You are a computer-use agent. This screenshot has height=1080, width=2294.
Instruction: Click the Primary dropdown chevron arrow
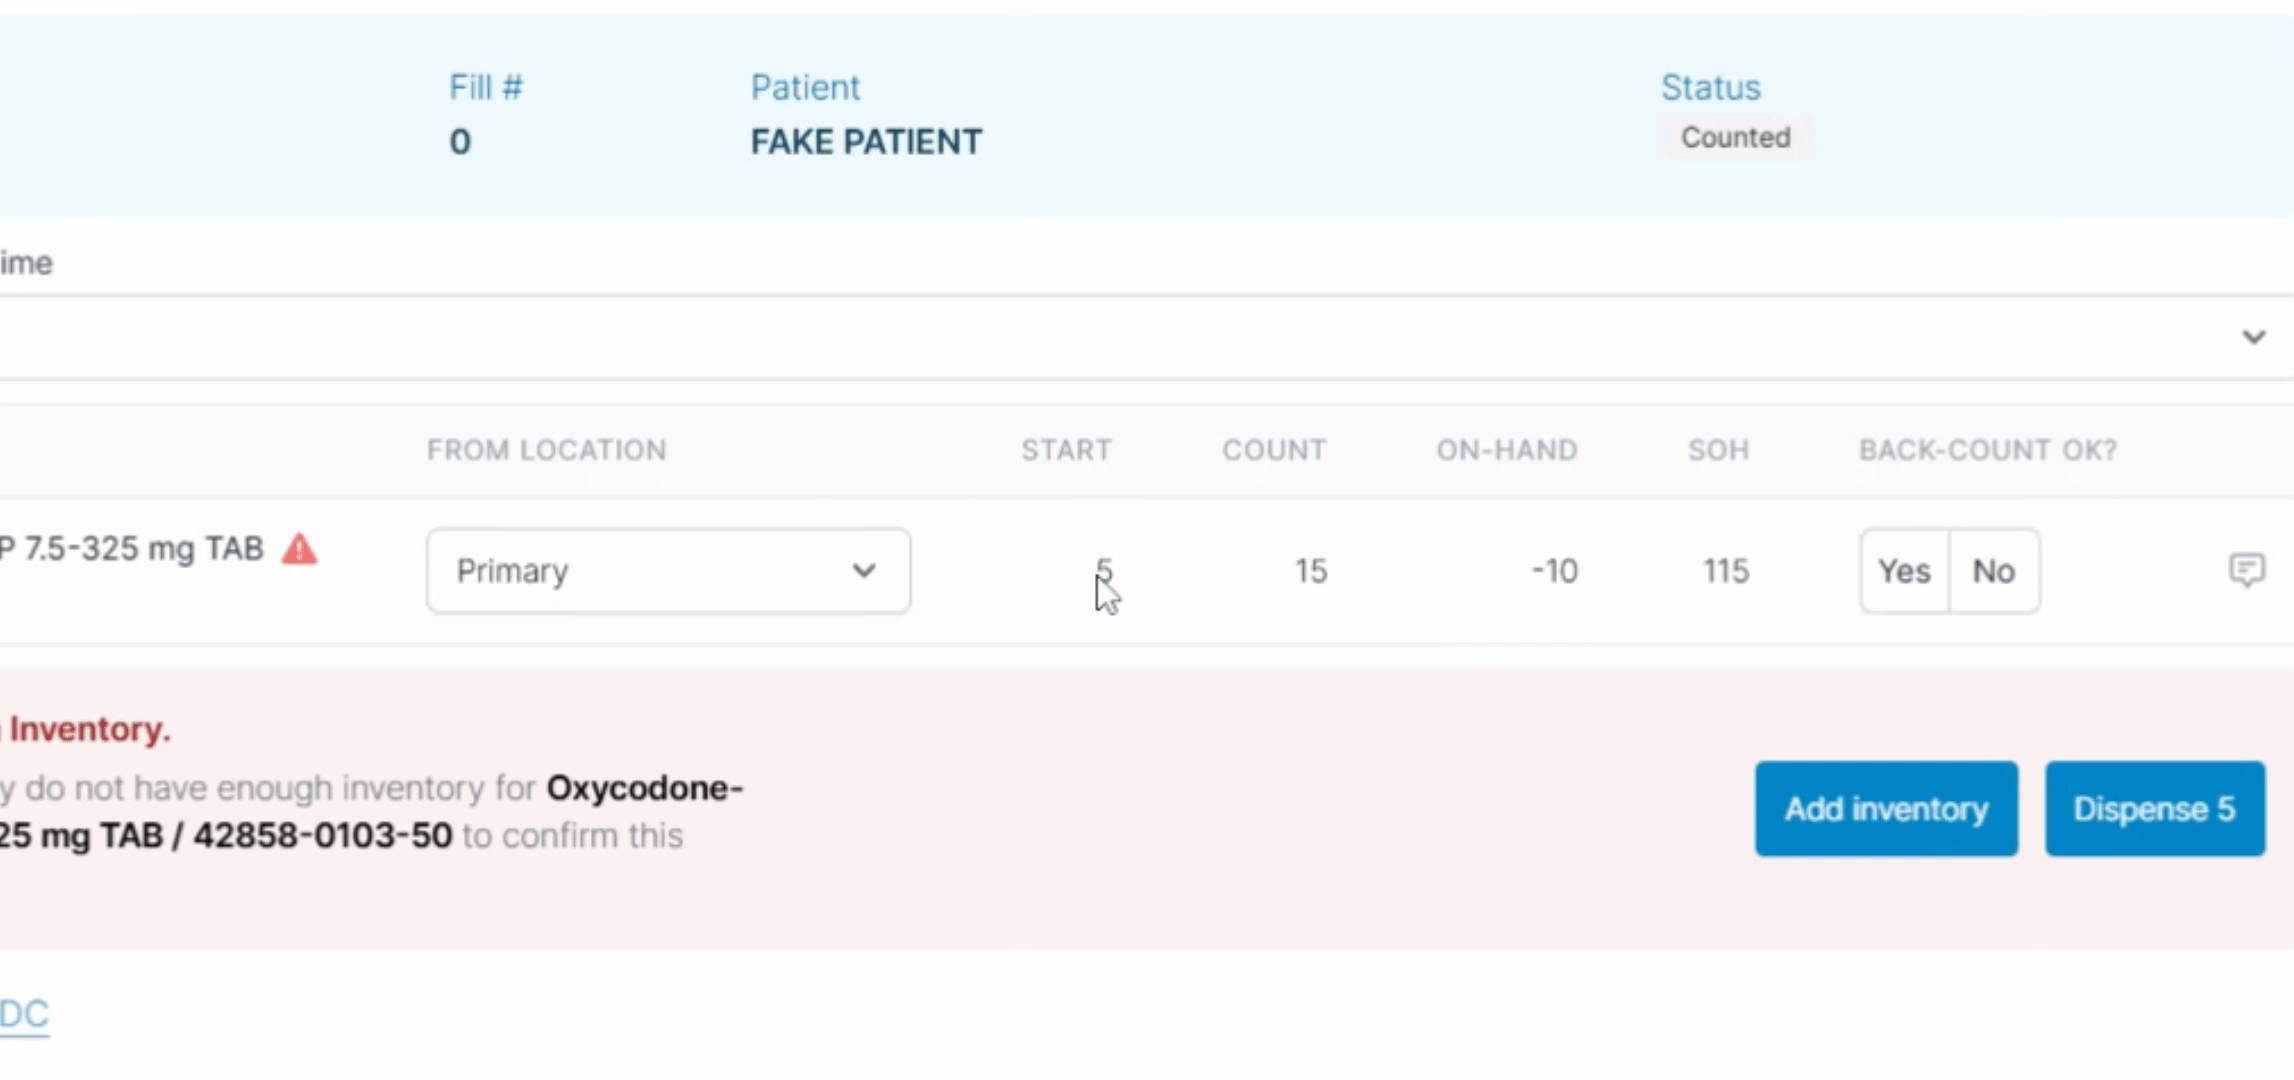864,571
